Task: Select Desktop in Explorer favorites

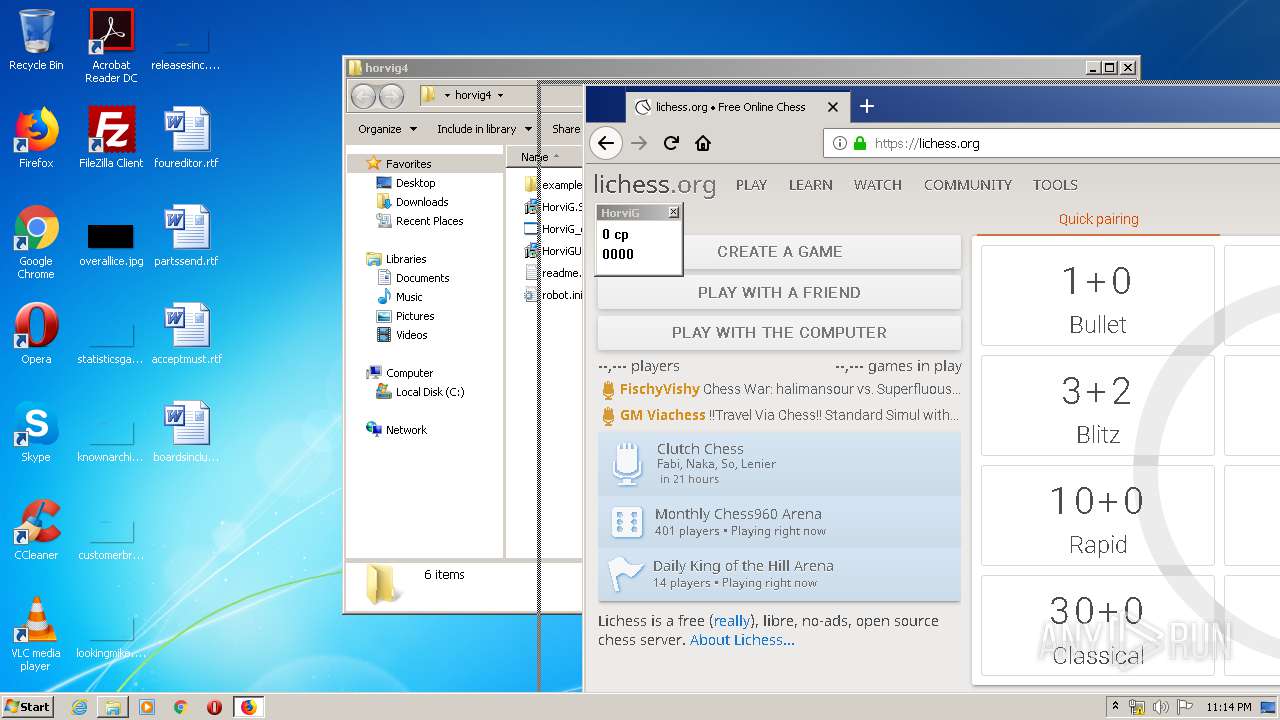Action: click(415, 183)
